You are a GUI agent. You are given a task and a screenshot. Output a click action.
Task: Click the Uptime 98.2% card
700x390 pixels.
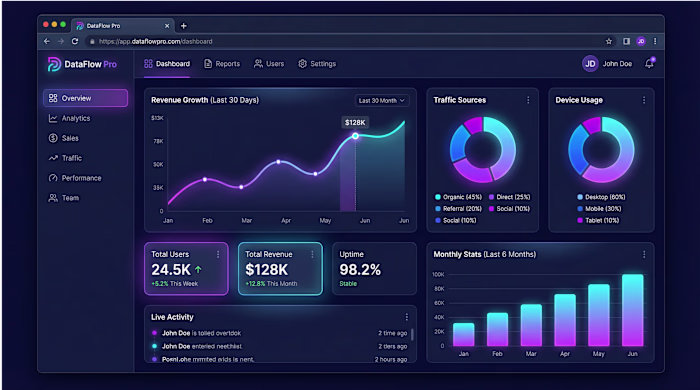[374, 269]
